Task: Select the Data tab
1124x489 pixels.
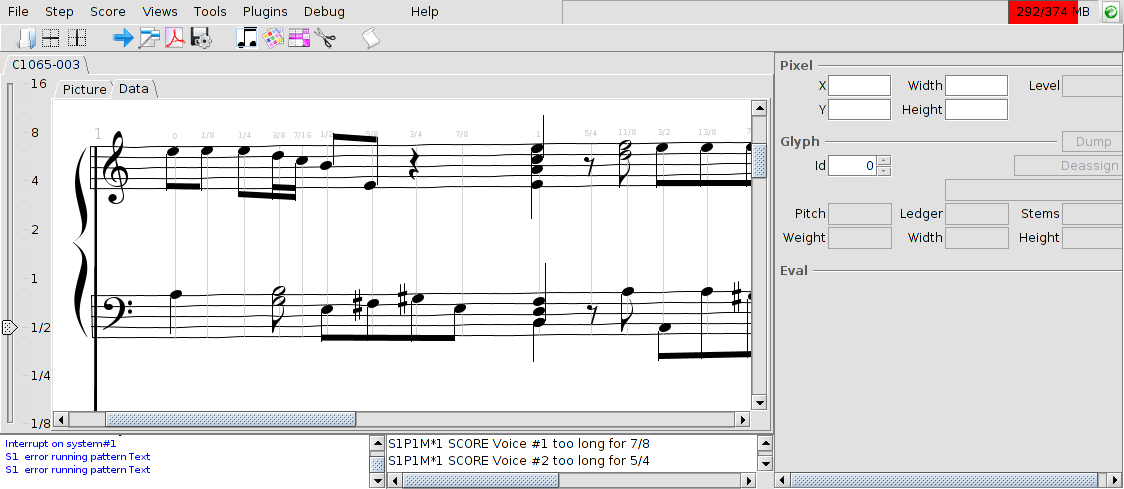Action: [134, 88]
